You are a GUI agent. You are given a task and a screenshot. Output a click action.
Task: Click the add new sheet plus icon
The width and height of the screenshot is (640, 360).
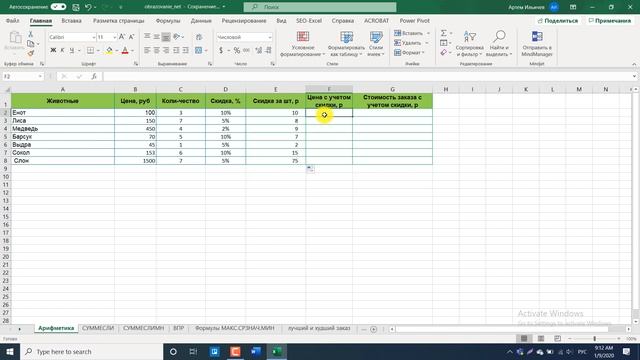pos(373,329)
